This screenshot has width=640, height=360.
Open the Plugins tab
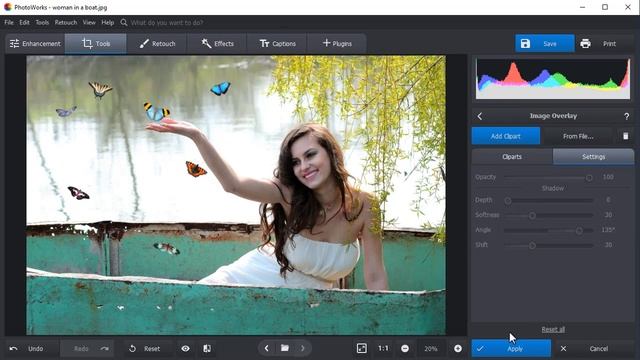click(337, 43)
